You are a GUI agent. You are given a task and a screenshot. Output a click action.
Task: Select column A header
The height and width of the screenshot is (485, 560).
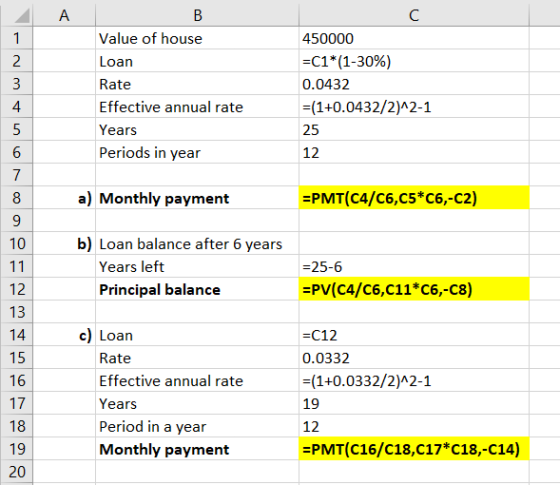coord(64,15)
